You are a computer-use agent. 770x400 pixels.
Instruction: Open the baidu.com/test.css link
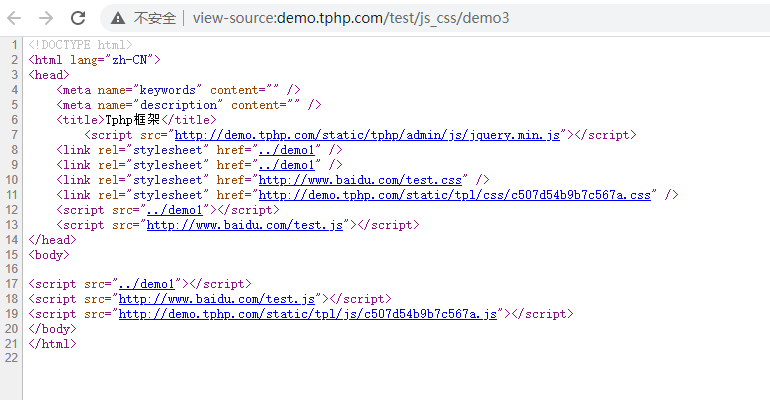[360, 180]
